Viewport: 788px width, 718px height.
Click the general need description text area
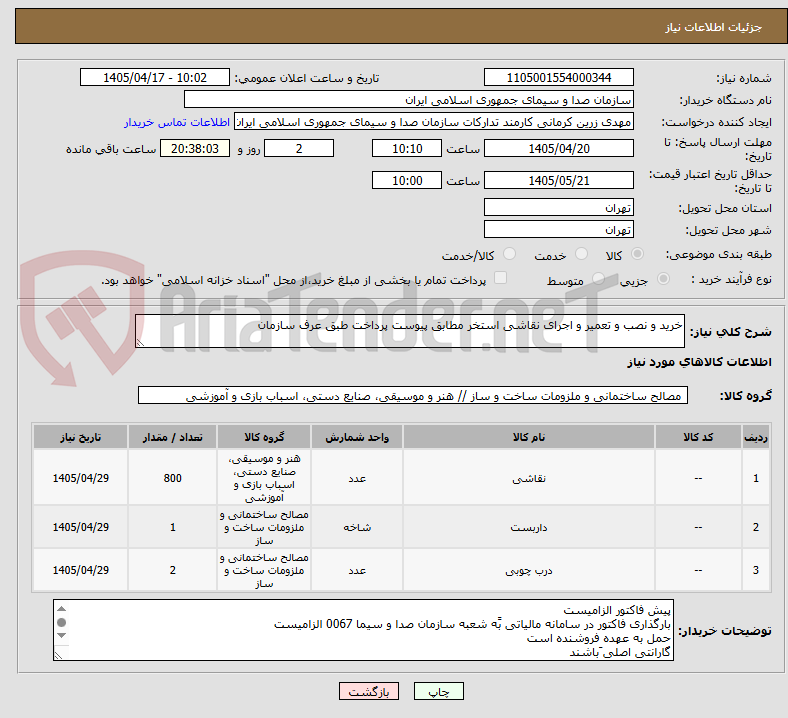coord(410,331)
